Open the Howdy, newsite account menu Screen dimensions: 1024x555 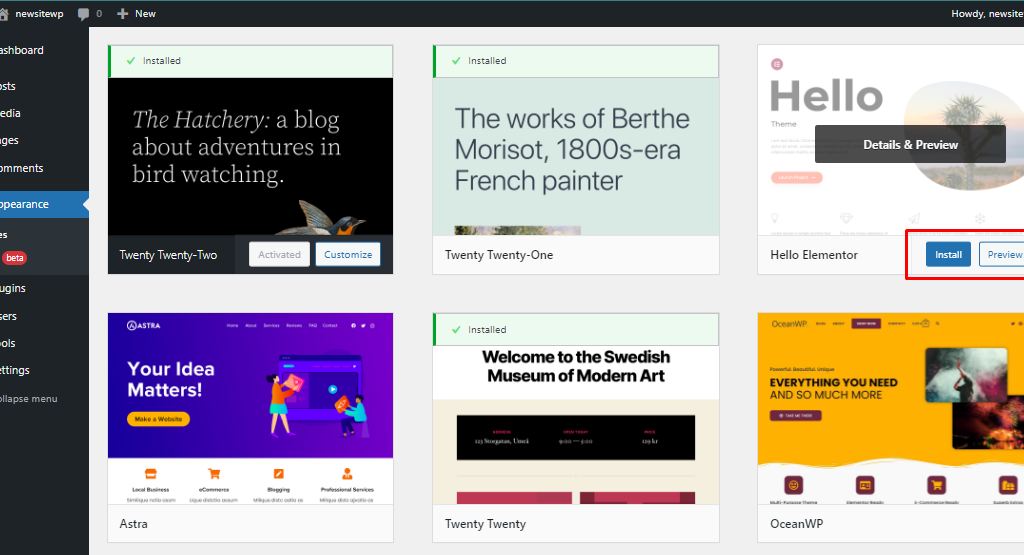pos(987,14)
